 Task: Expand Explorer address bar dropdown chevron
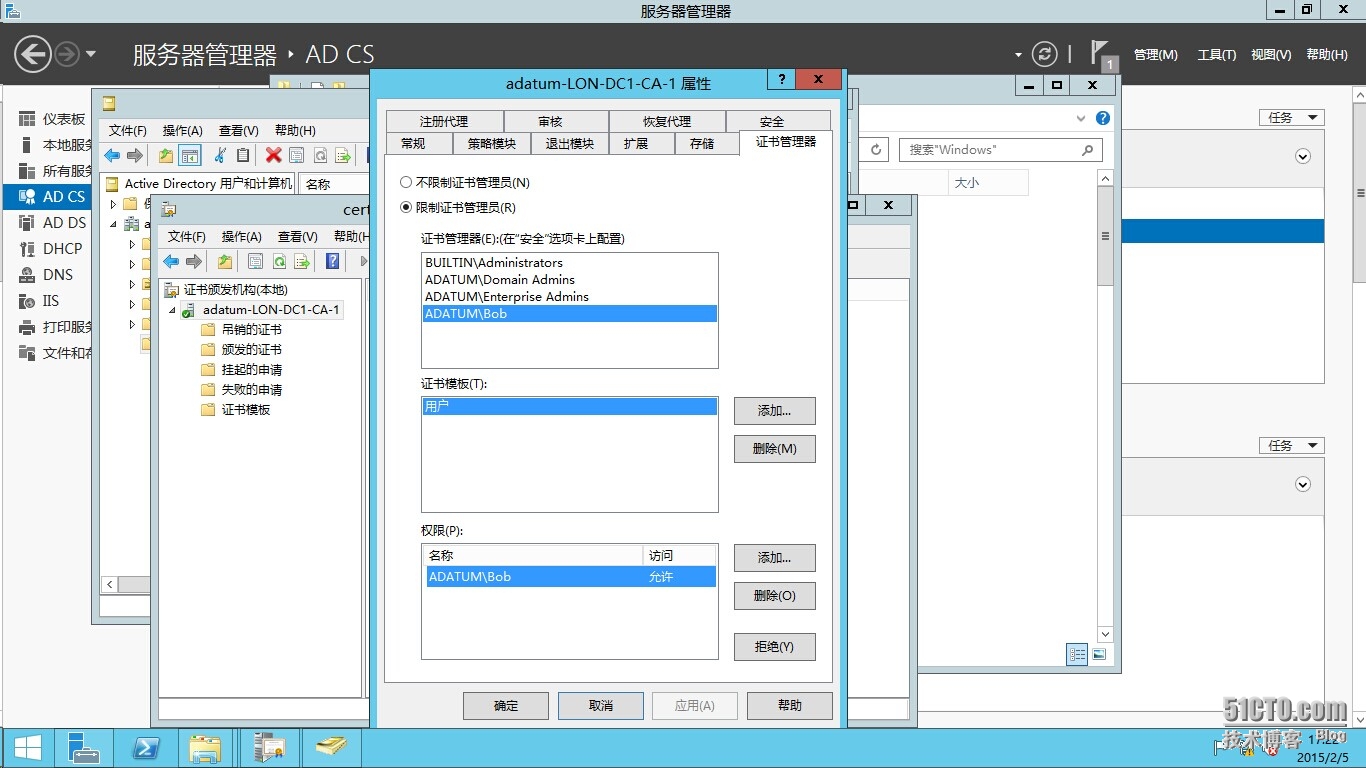[1081, 118]
